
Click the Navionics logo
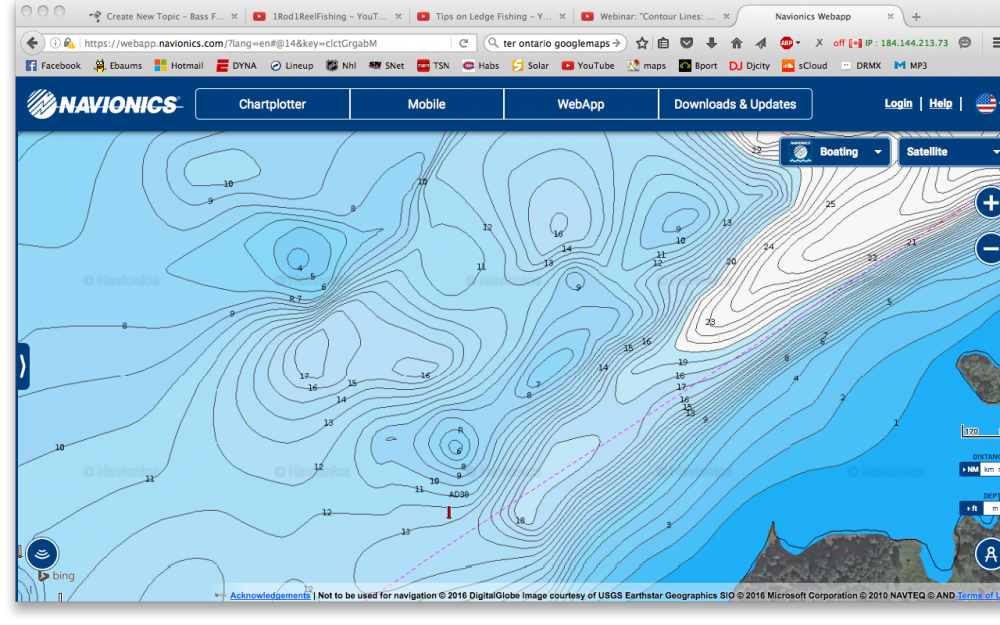104,104
